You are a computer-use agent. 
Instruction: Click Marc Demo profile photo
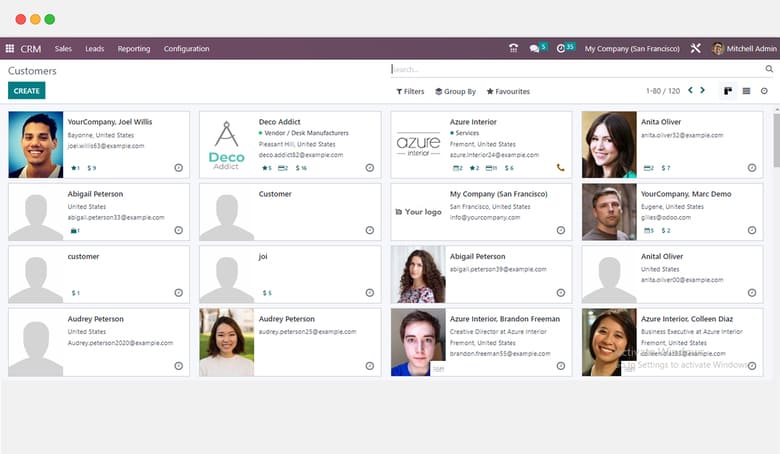[x=609, y=212]
